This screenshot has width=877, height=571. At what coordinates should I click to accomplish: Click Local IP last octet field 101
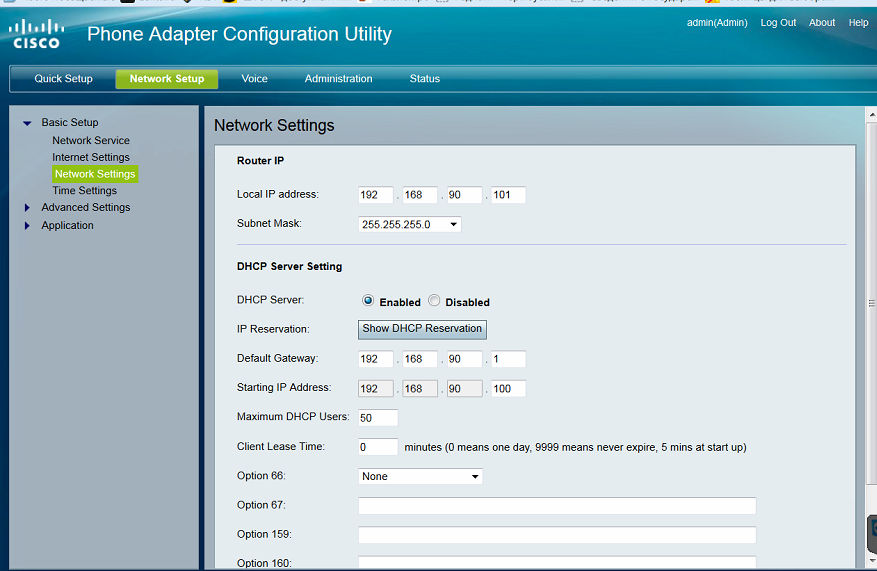tap(508, 195)
